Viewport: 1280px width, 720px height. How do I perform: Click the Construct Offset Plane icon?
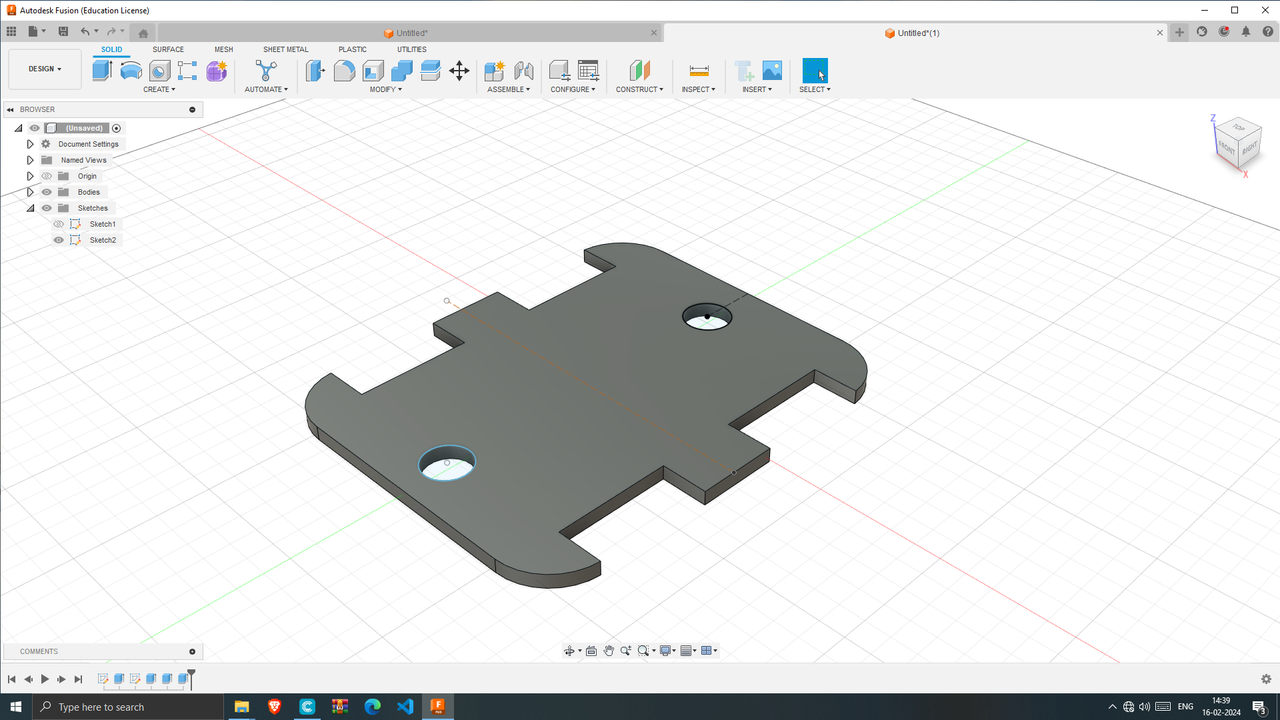tap(639, 70)
